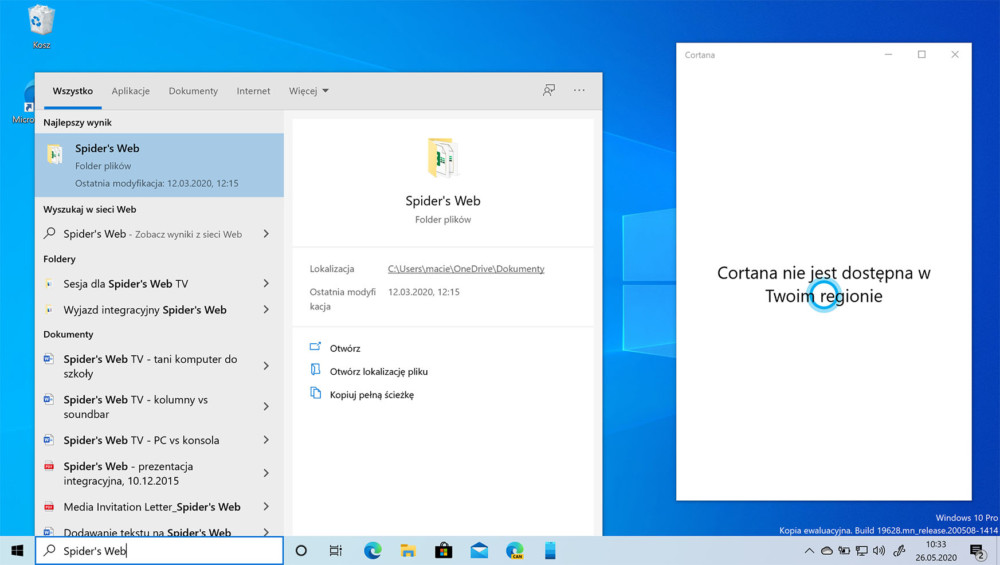Click the Cortana listening ring in Cortana window
This screenshot has width=1000, height=565.
823,295
